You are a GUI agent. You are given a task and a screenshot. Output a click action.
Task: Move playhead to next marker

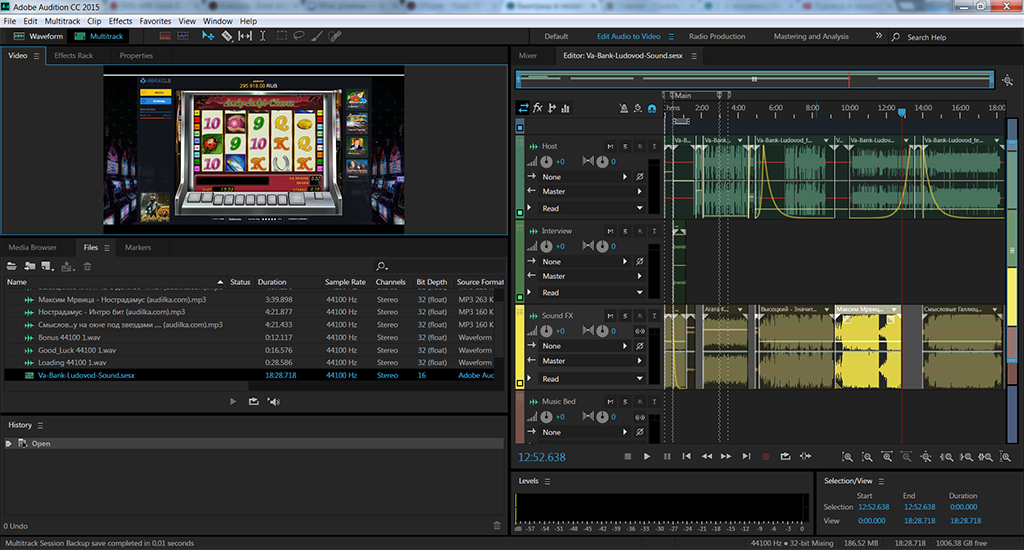[x=746, y=457]
